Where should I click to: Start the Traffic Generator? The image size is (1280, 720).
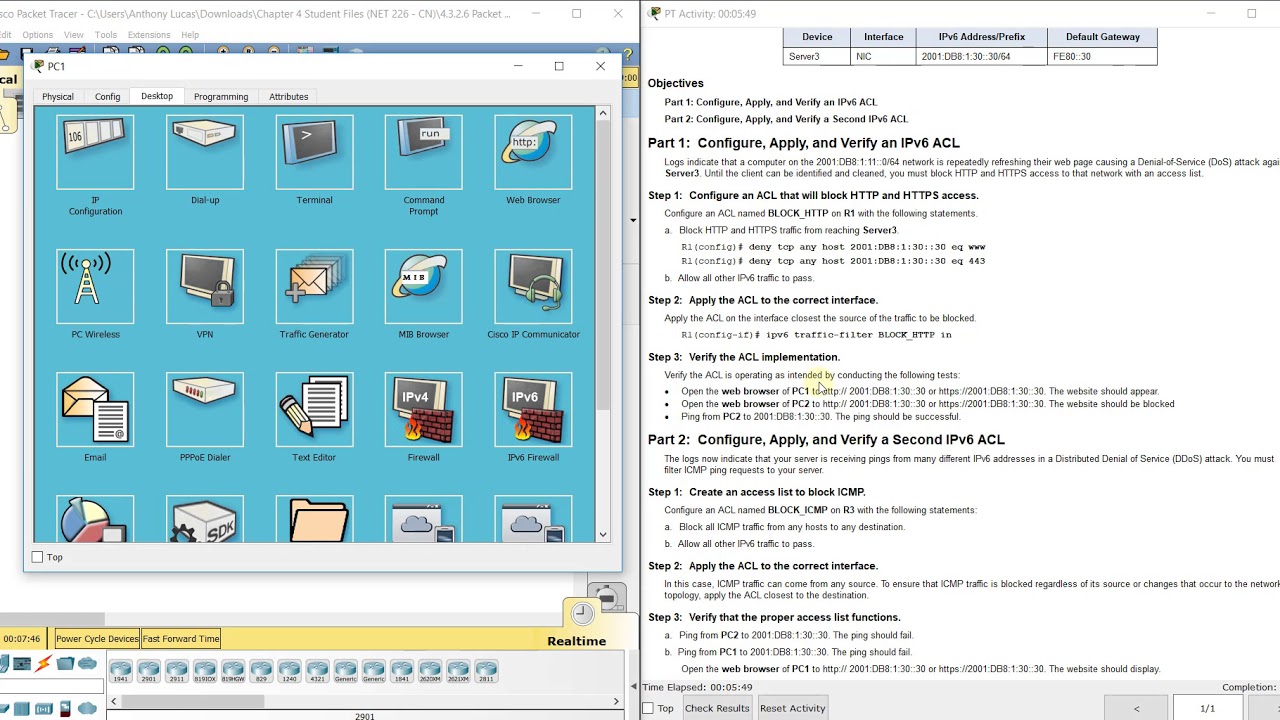(x=314, y=286)
